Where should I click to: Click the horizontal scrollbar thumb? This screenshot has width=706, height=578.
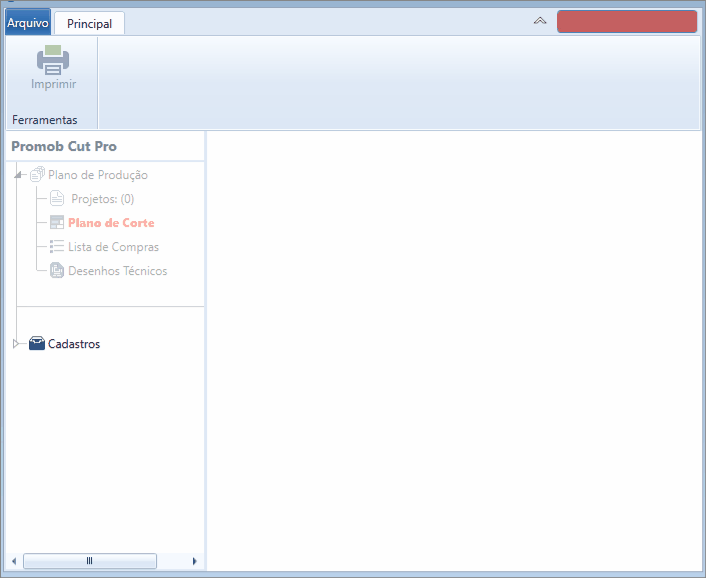point(90,561)
